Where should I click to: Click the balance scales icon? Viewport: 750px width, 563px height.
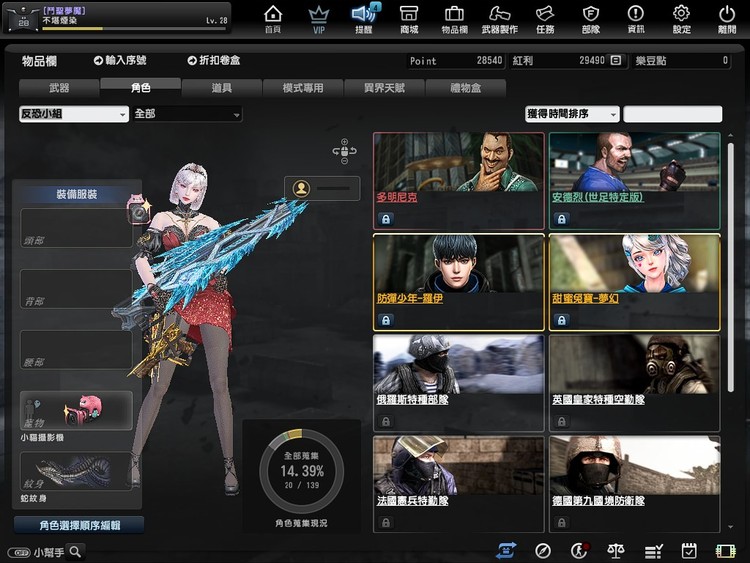(x=616, y=551)
